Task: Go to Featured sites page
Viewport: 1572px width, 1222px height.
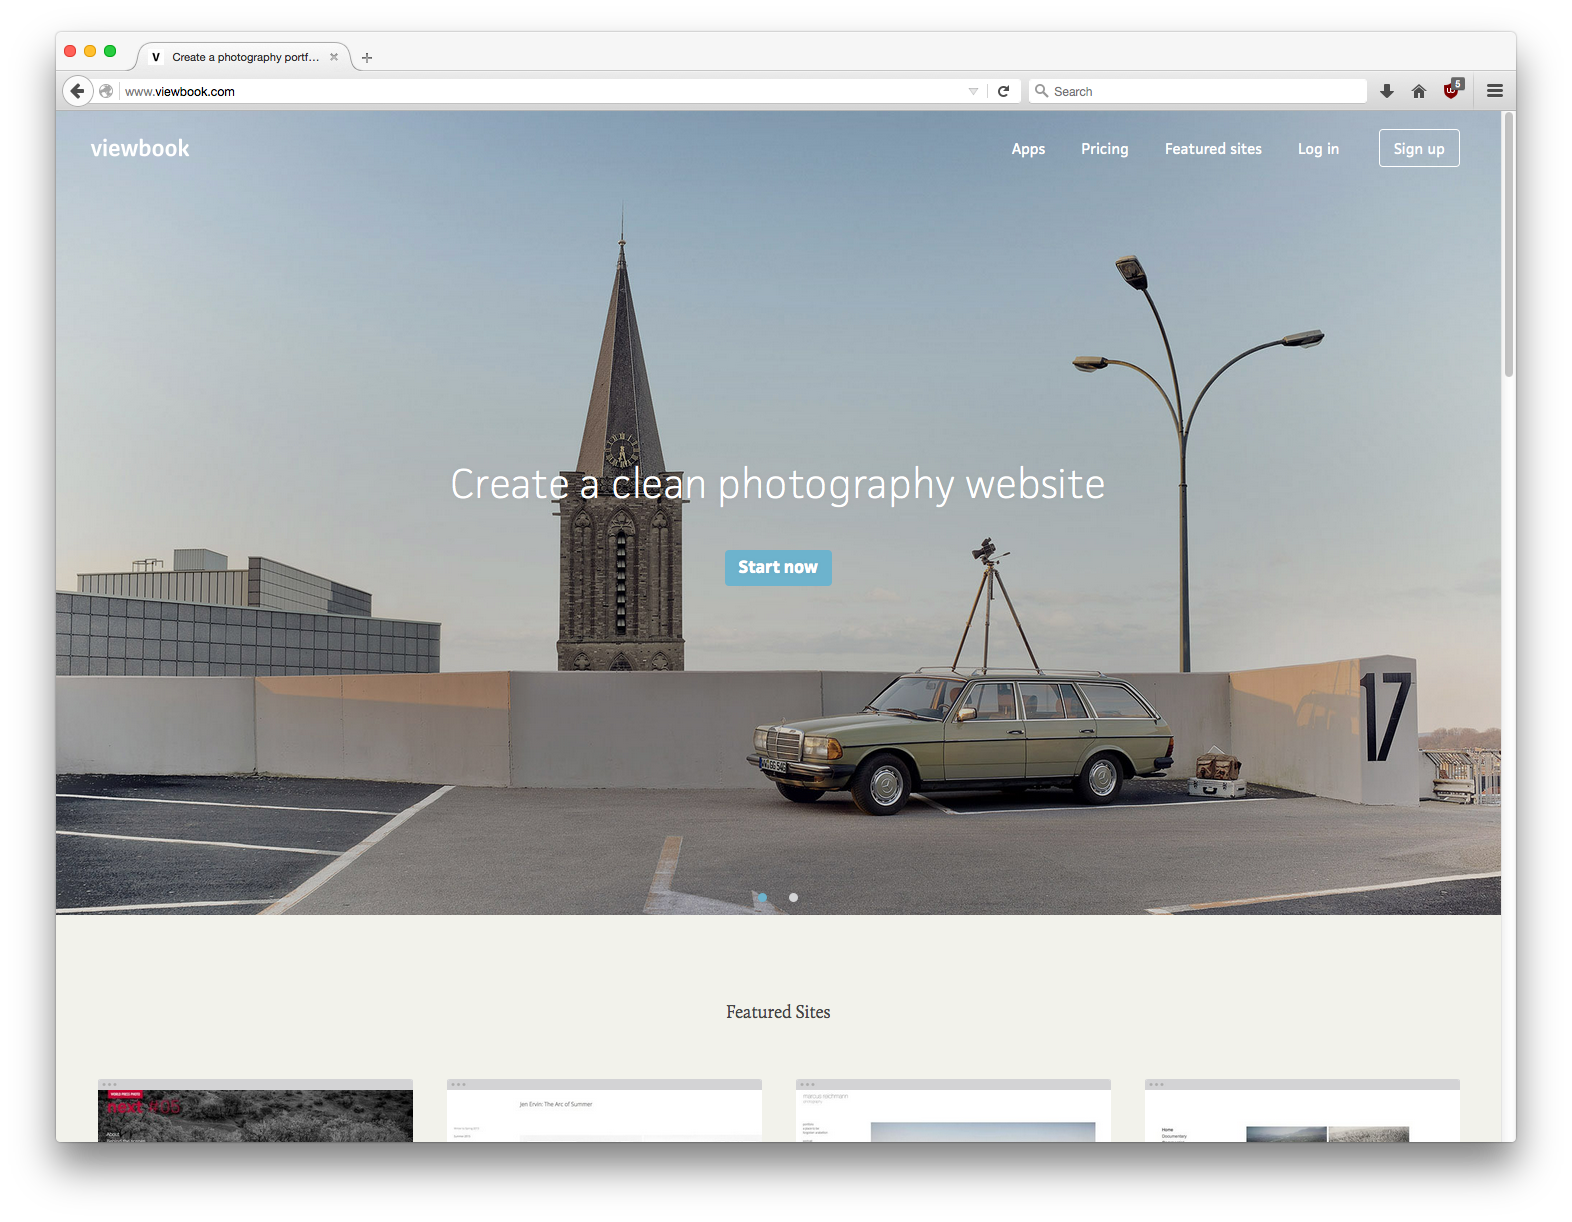Action: click(1213, 149)
